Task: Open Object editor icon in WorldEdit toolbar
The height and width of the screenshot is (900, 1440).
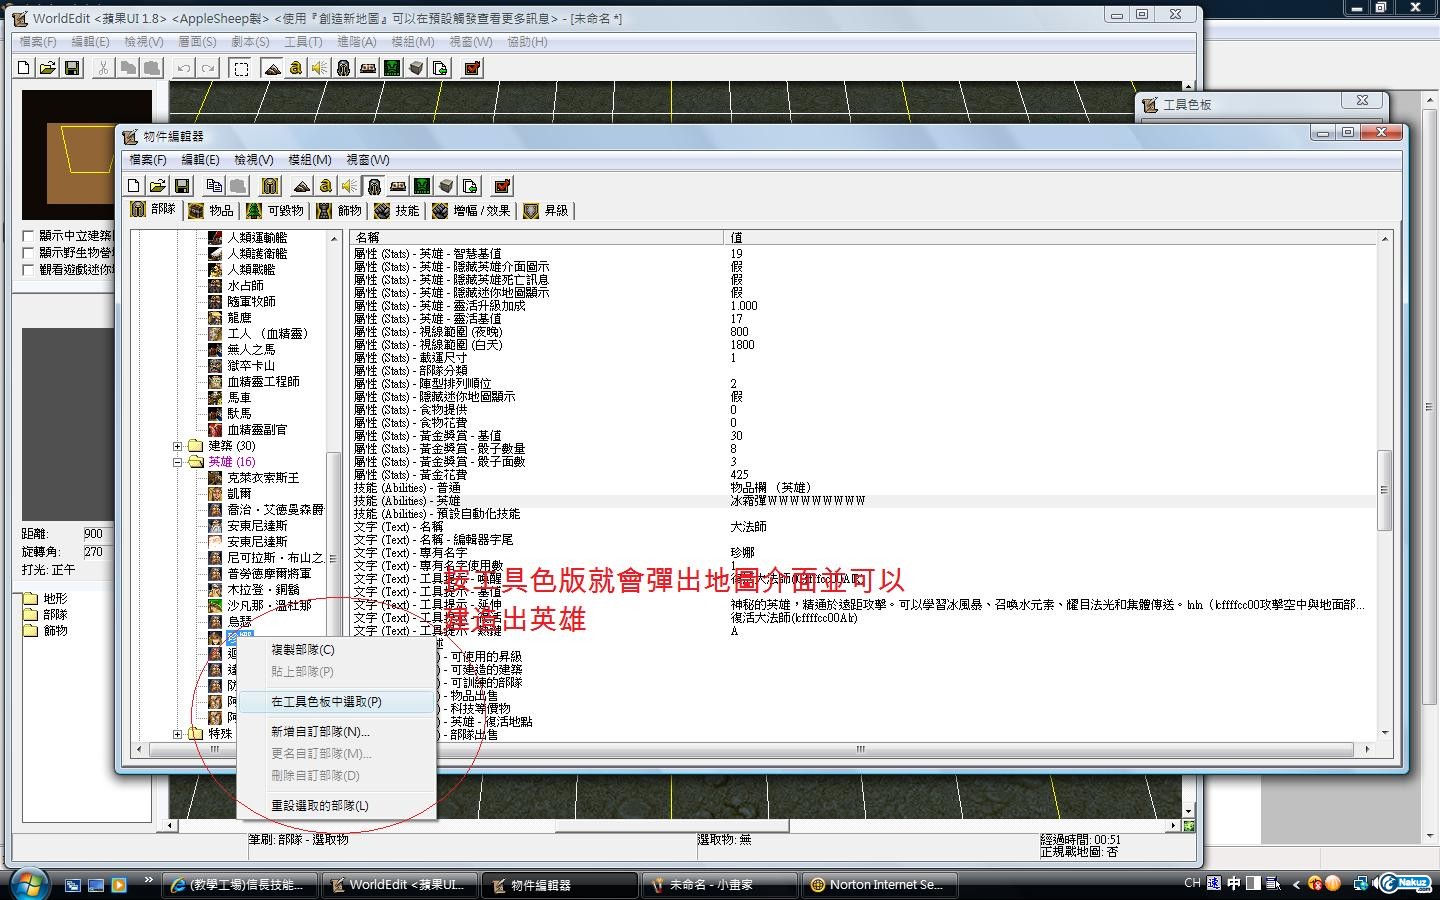Action: tap(343, 68)
